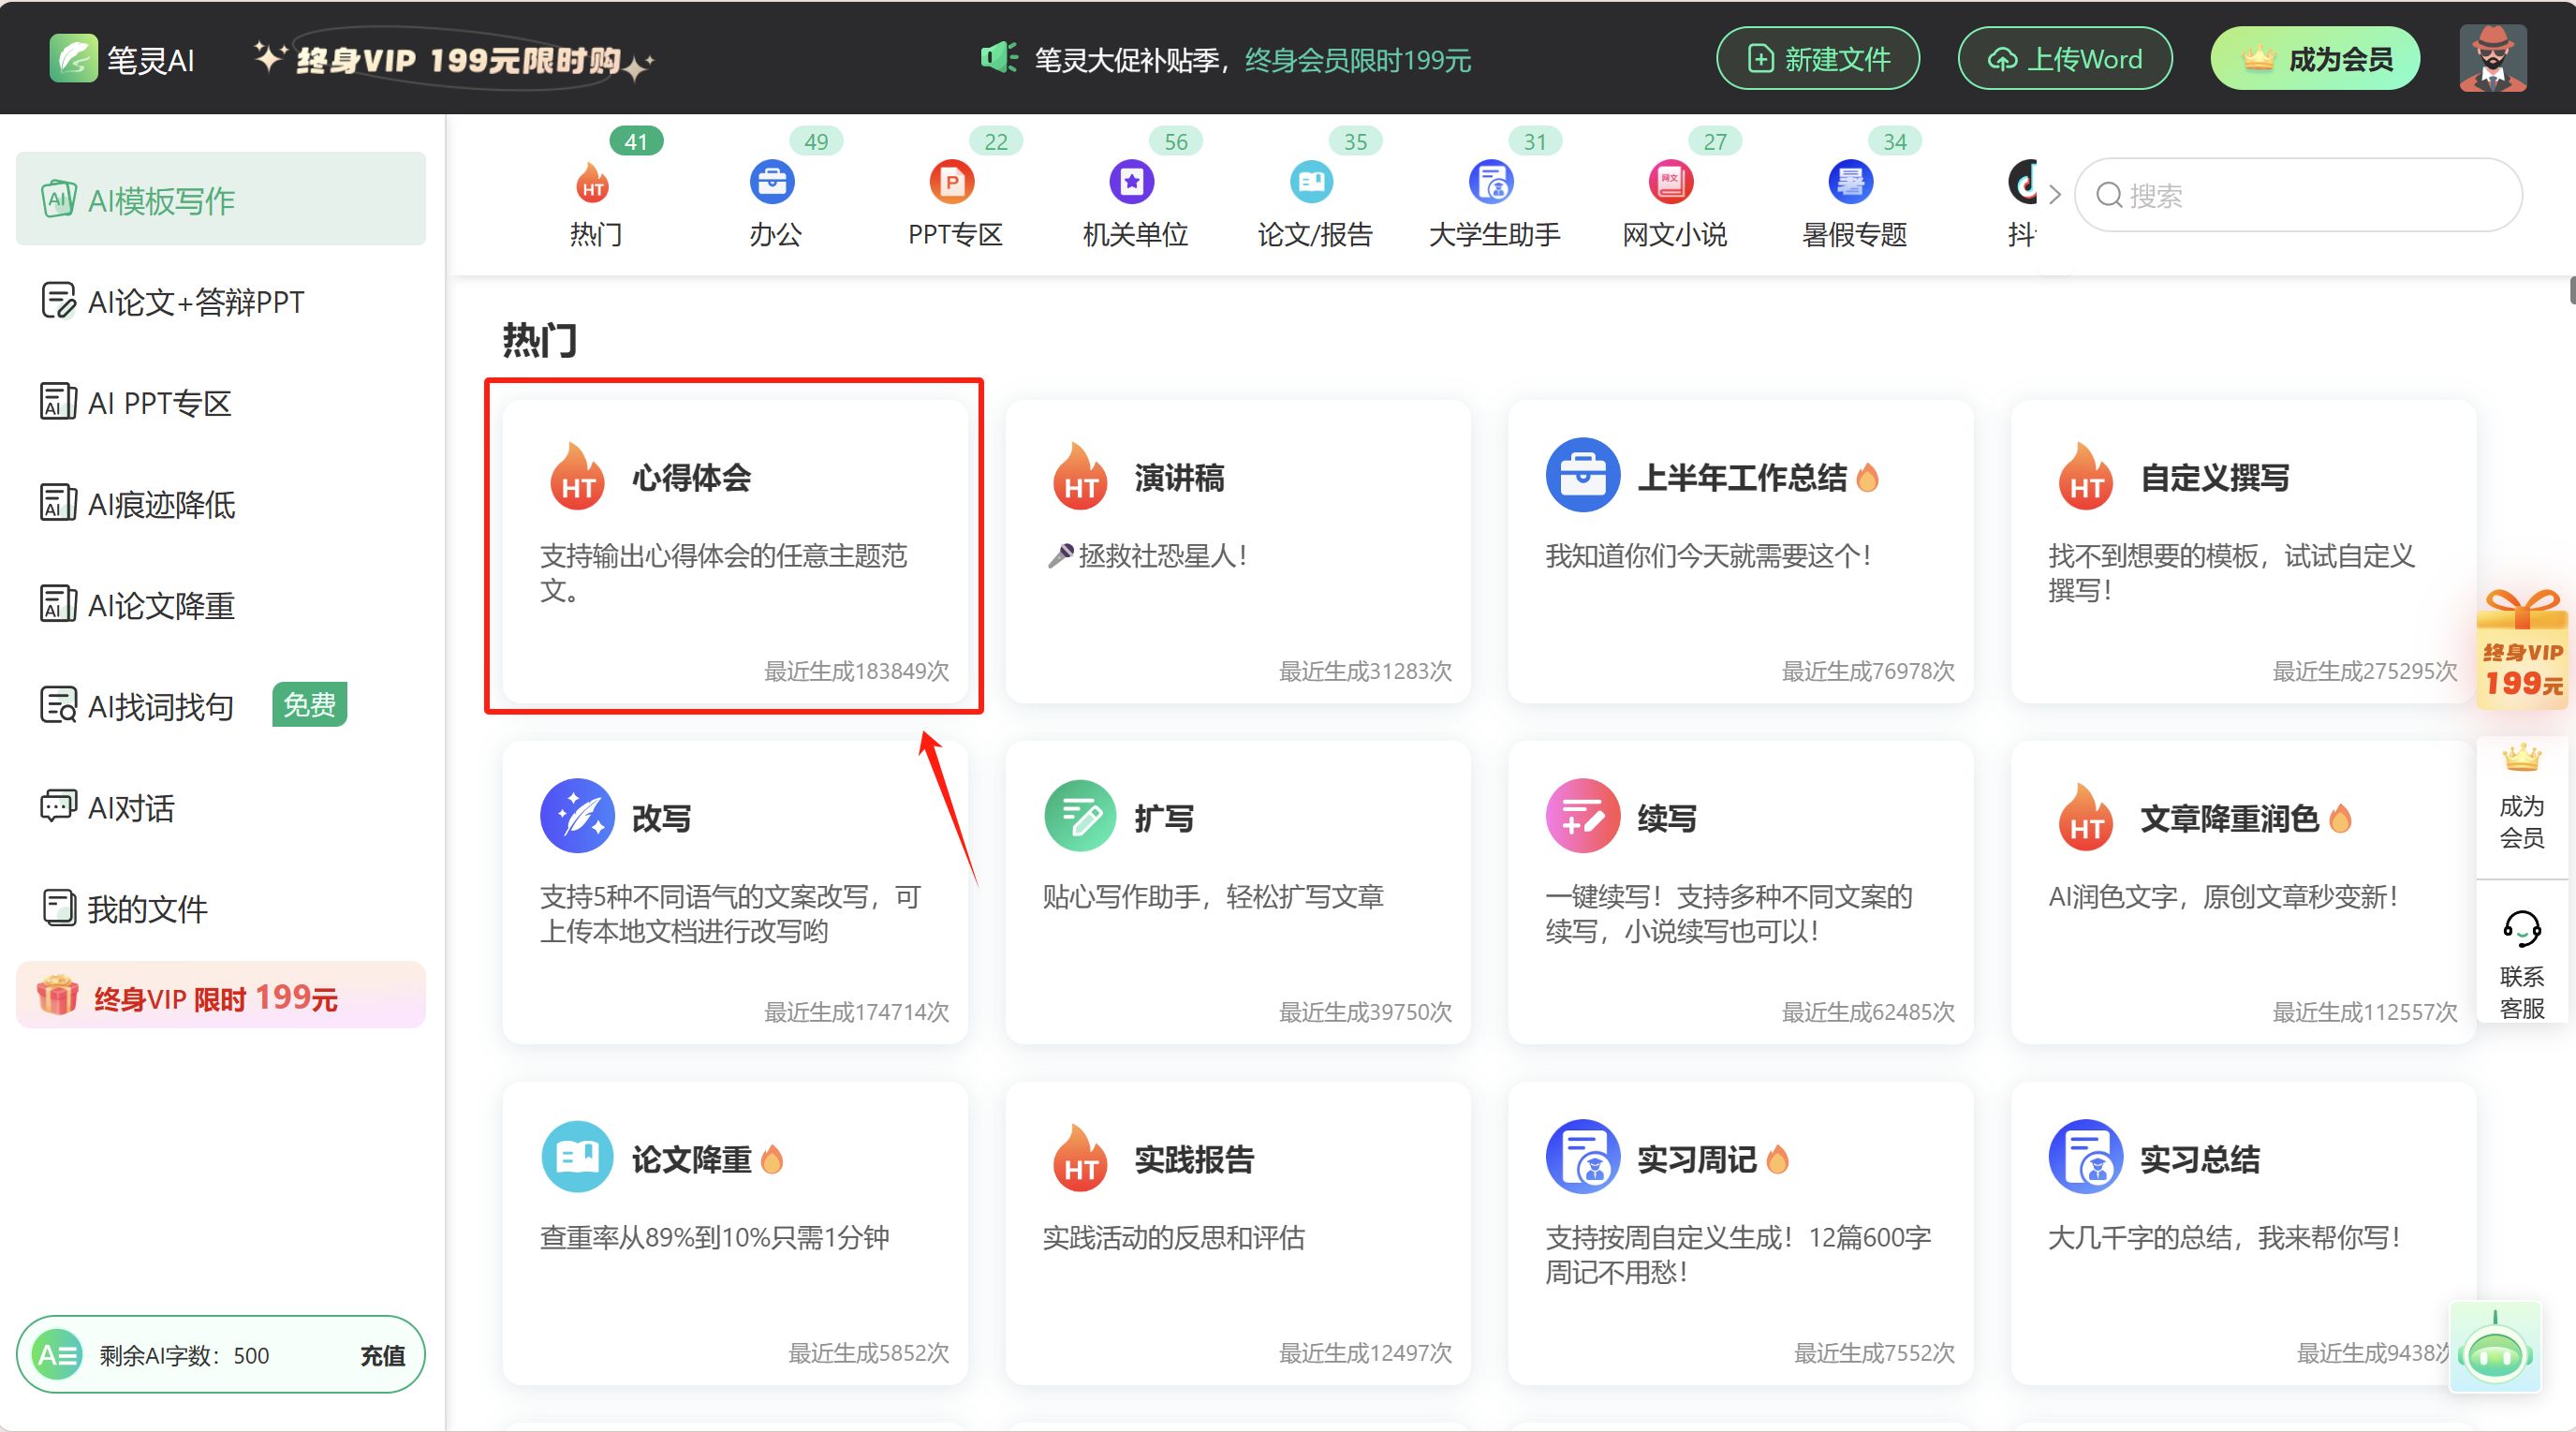This screenshot has height=1432, width=2576.
Task: Click the 上传Word button
Action: pos(2064,59)
